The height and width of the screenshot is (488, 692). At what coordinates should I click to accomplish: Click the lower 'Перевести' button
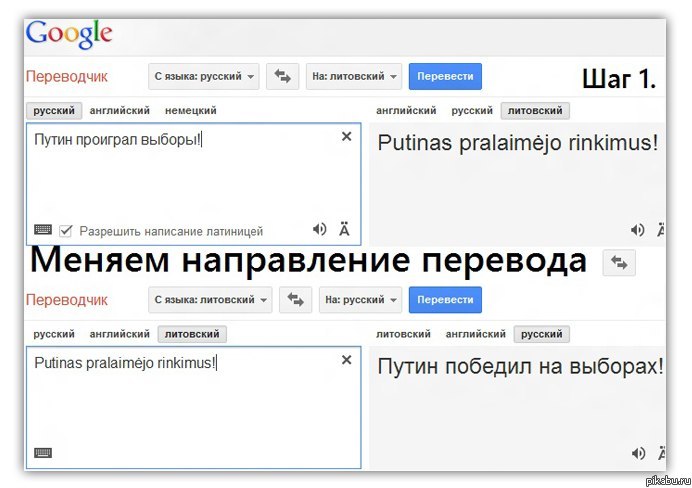coord(445,300)
